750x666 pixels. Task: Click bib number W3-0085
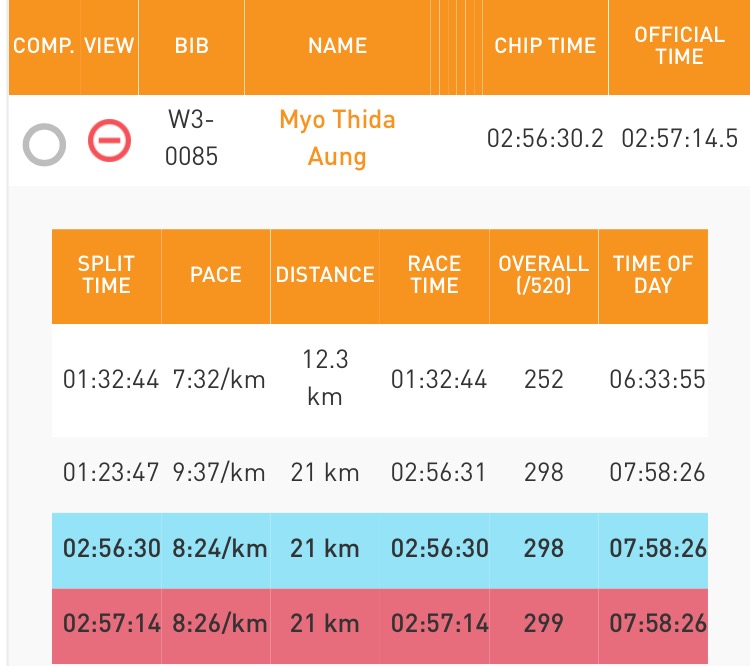point(190,138)
